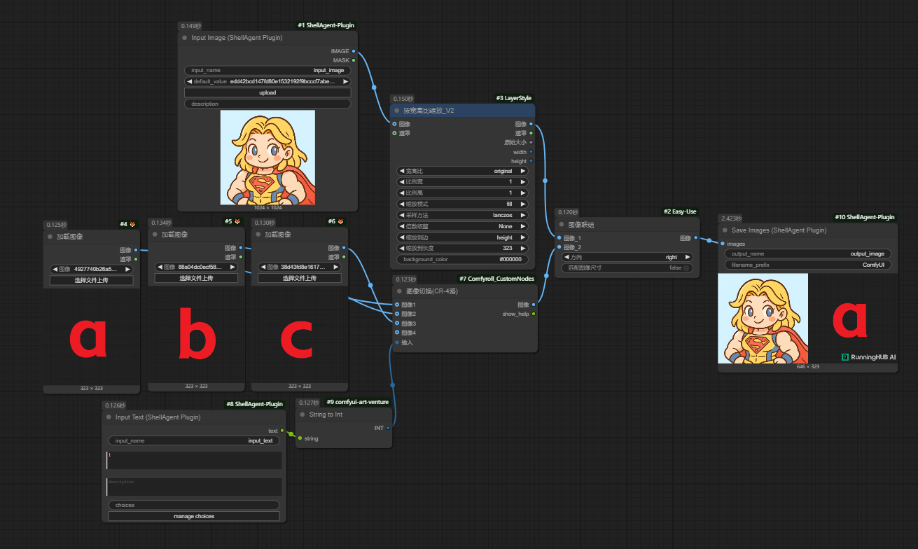The height and width of the screenshot is (549, 918).
Task: Click right arrow on Input Image default_value field
Action: pos(345,82)
